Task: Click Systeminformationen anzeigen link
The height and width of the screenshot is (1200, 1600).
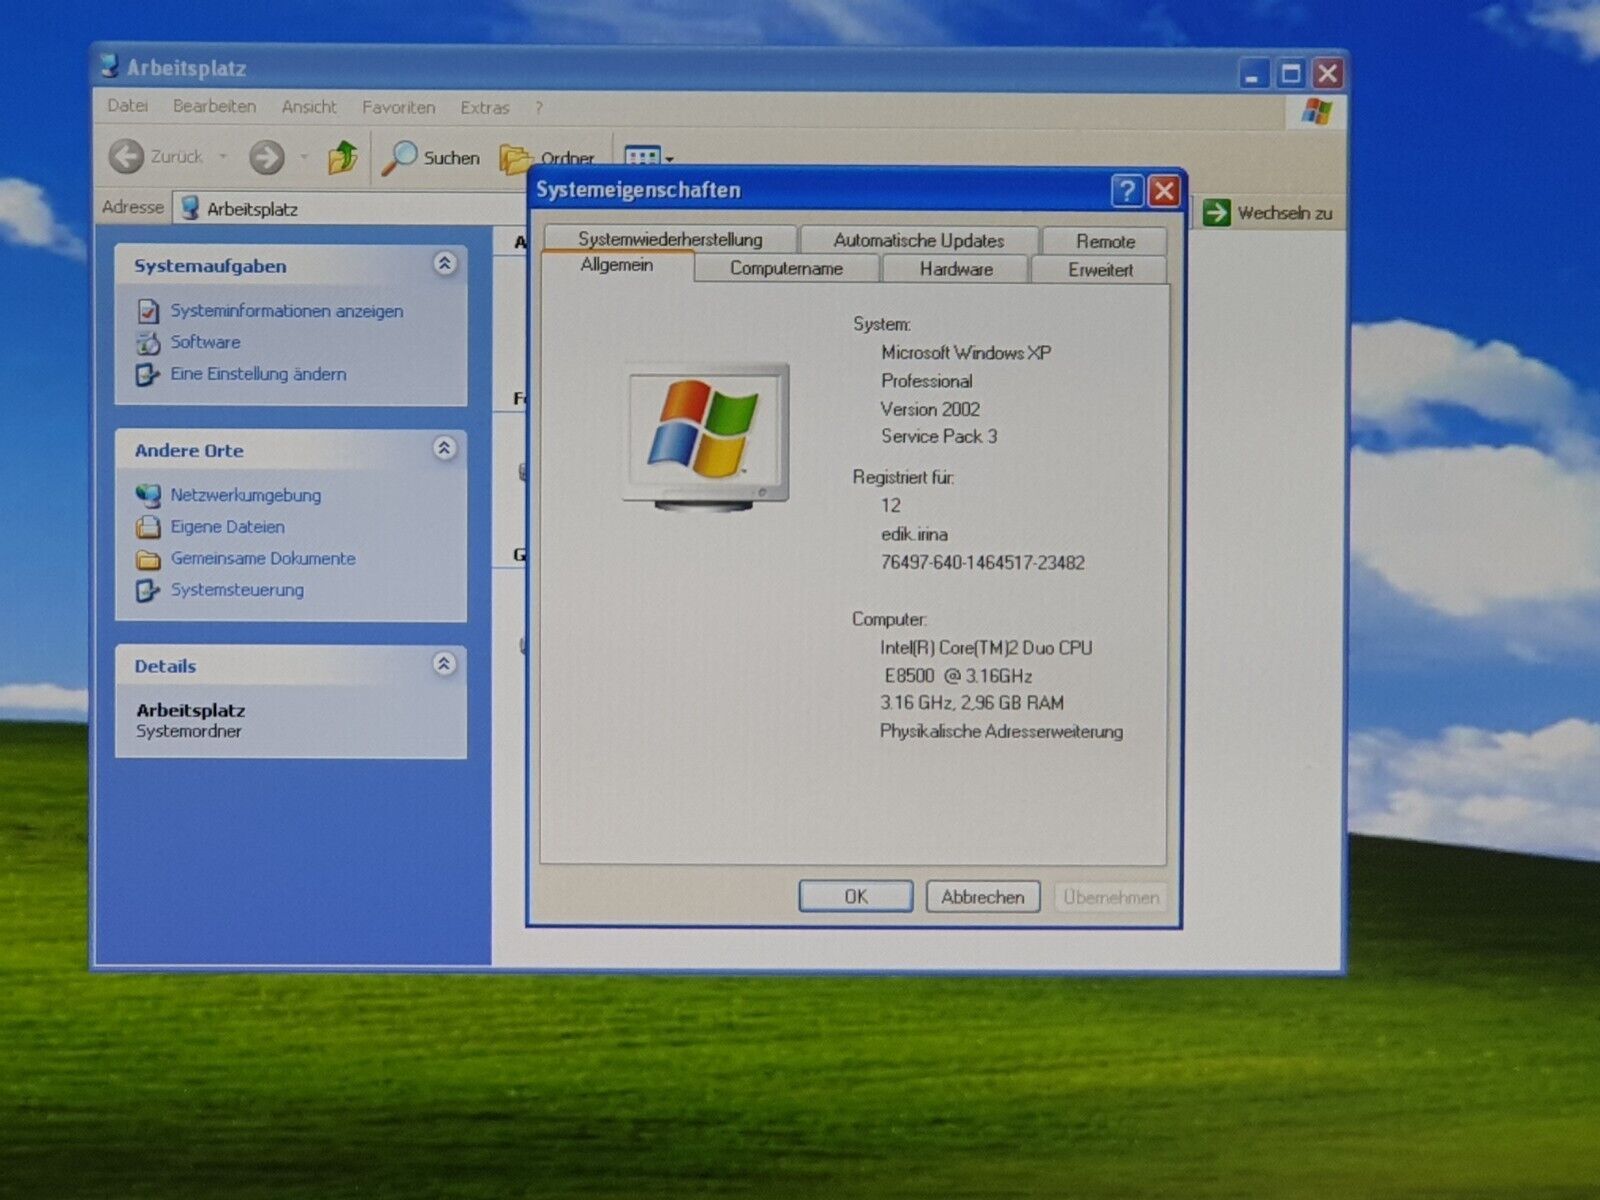Action: (286, 311)
